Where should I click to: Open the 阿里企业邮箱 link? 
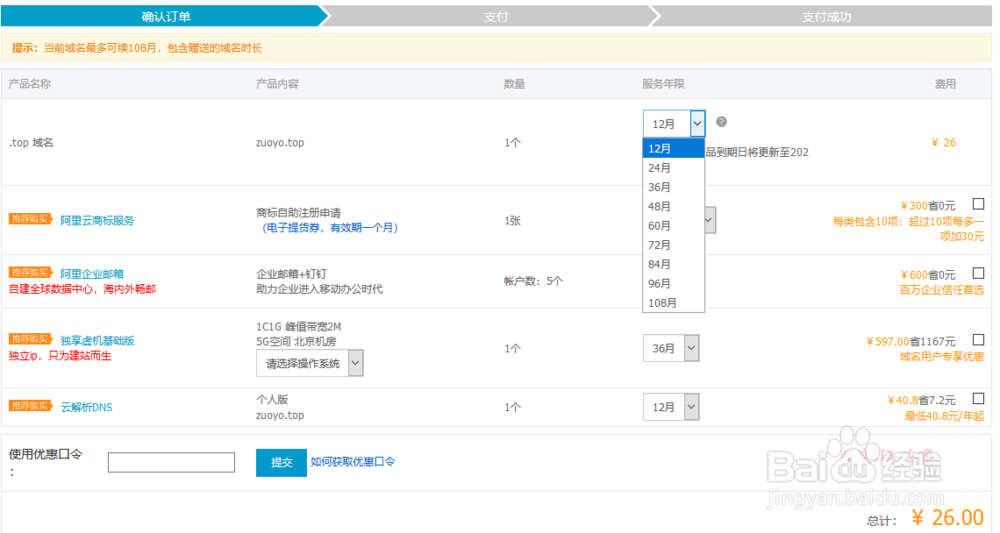[92, 274]
